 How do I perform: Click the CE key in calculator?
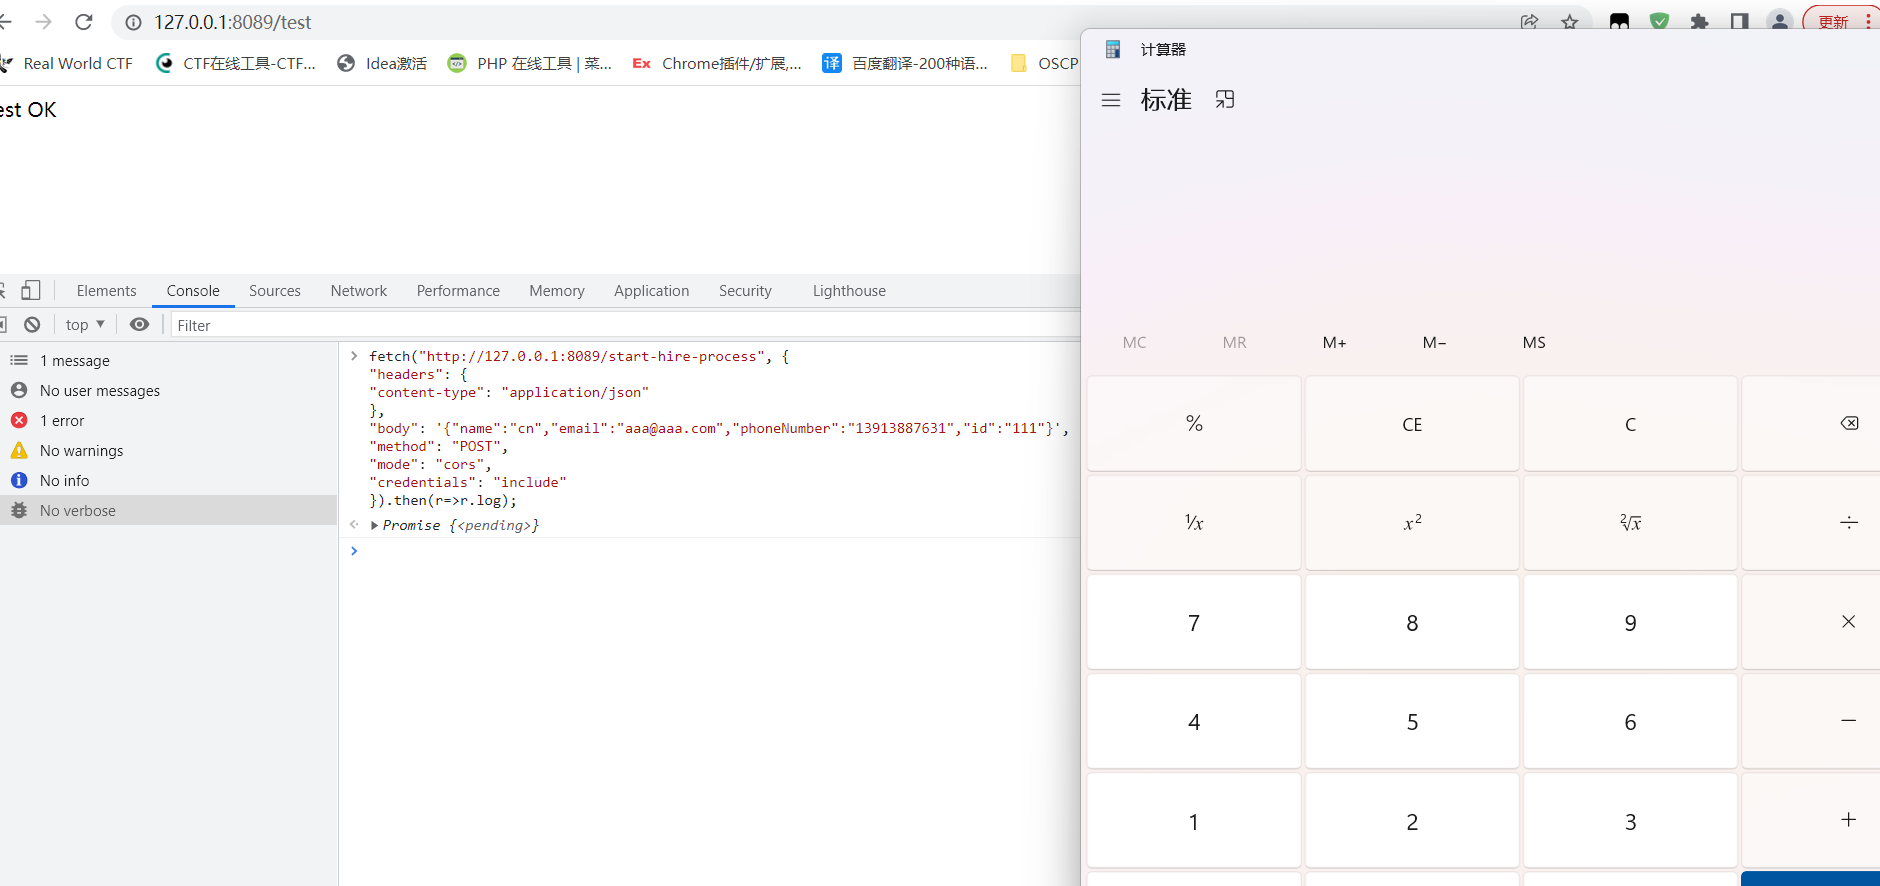tap(1412, 424)
